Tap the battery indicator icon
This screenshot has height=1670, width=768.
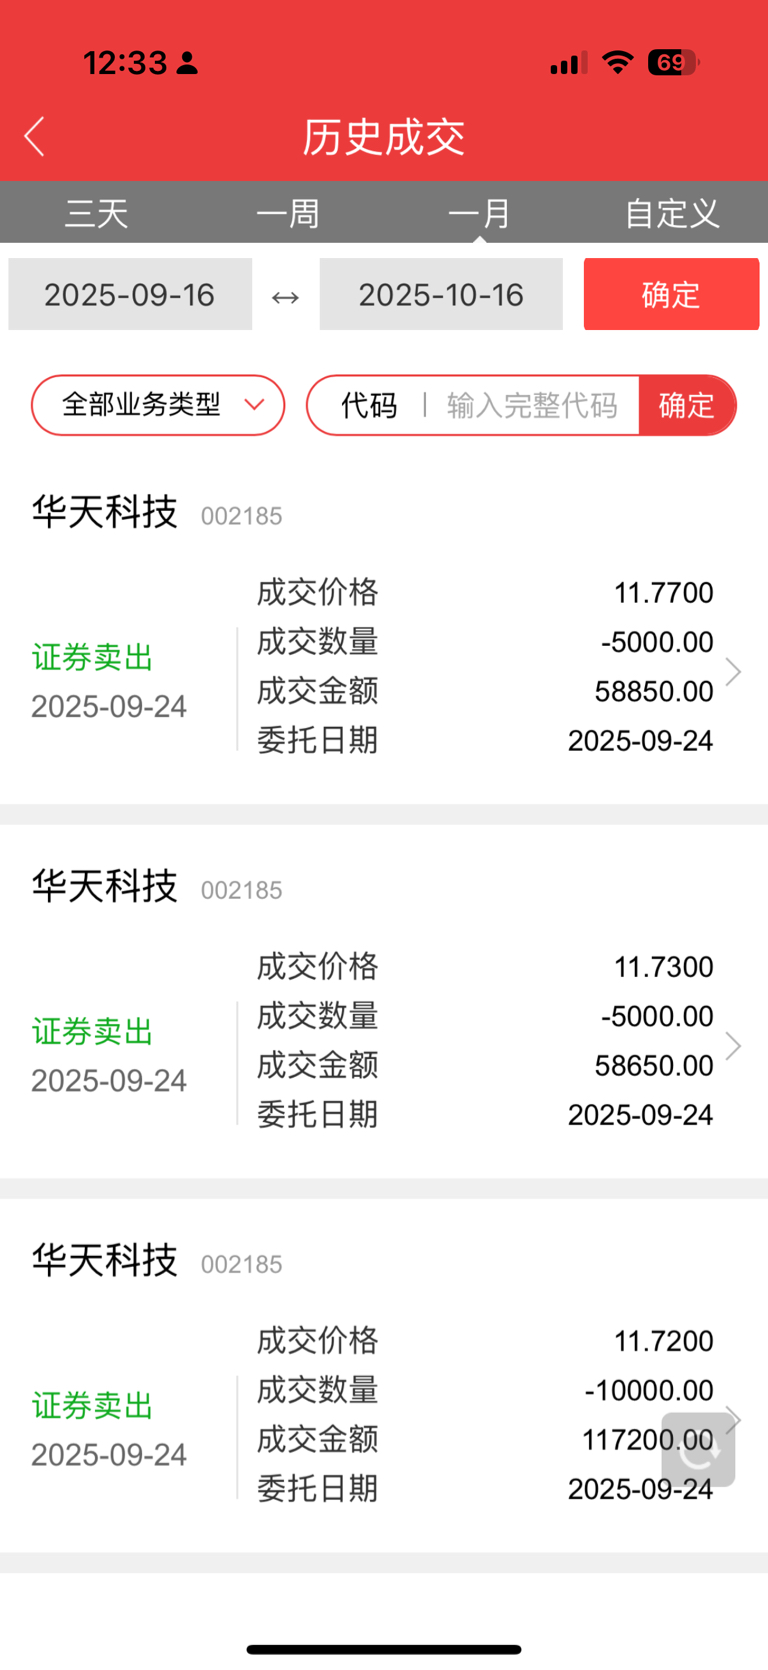[x=673, y=63]
